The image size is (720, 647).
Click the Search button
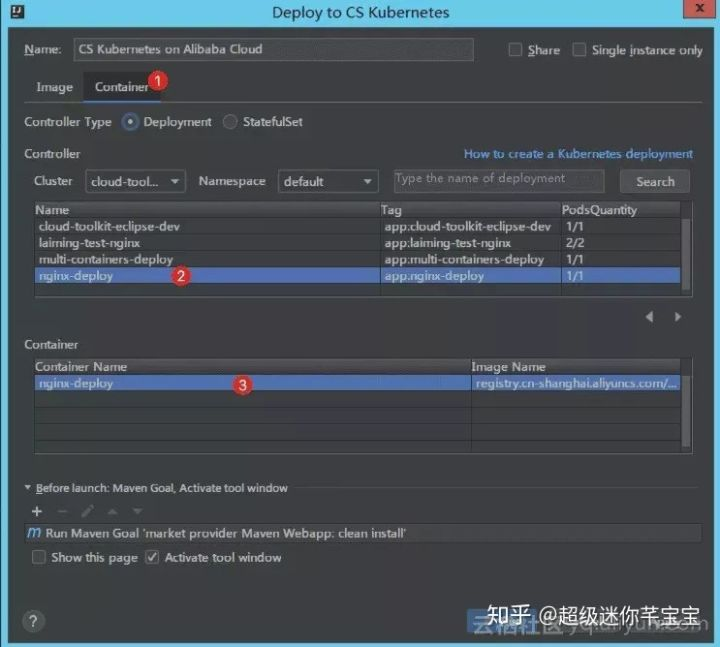click(655, 182)
